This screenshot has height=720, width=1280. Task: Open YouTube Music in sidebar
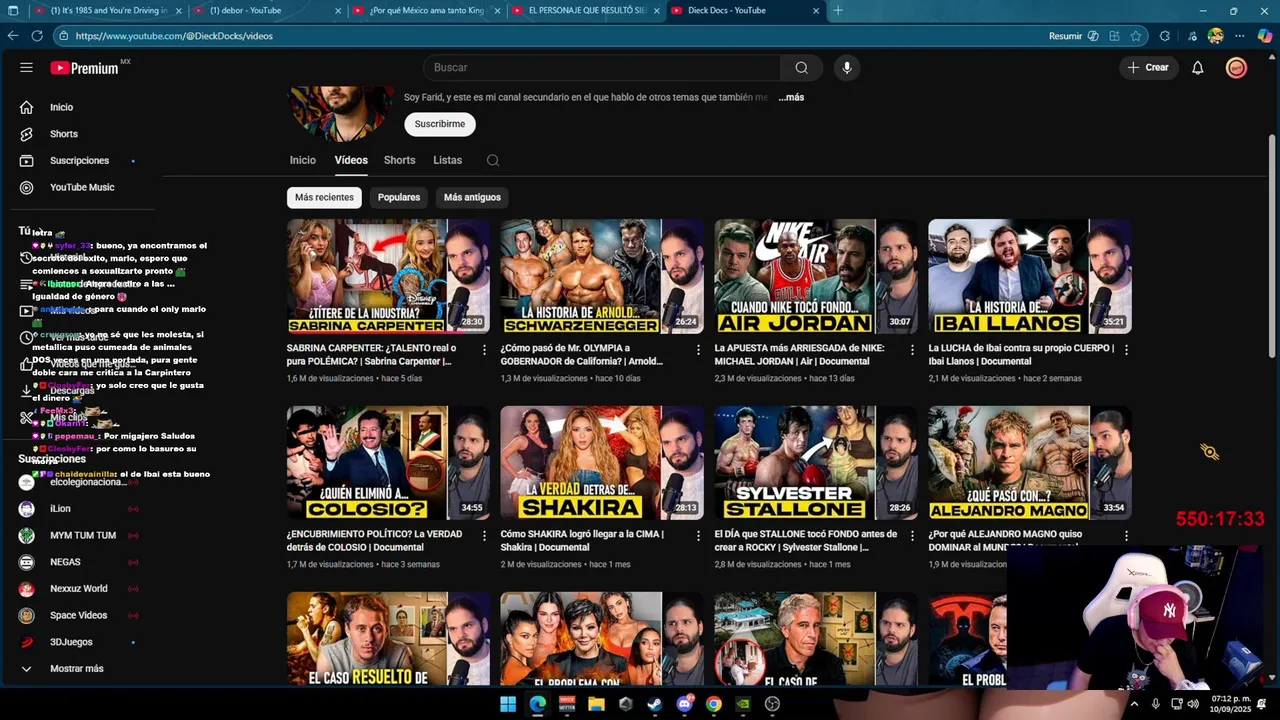tap(82, 187)
